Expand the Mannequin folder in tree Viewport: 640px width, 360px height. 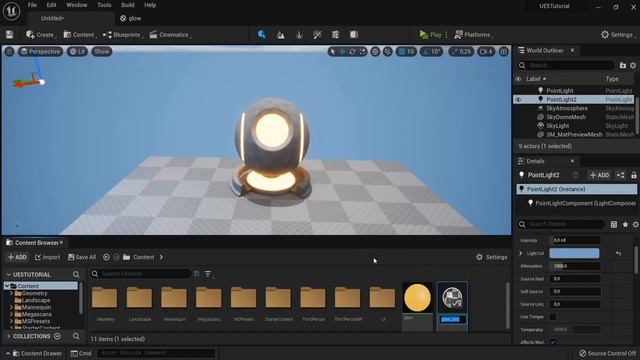coord(11,307)
